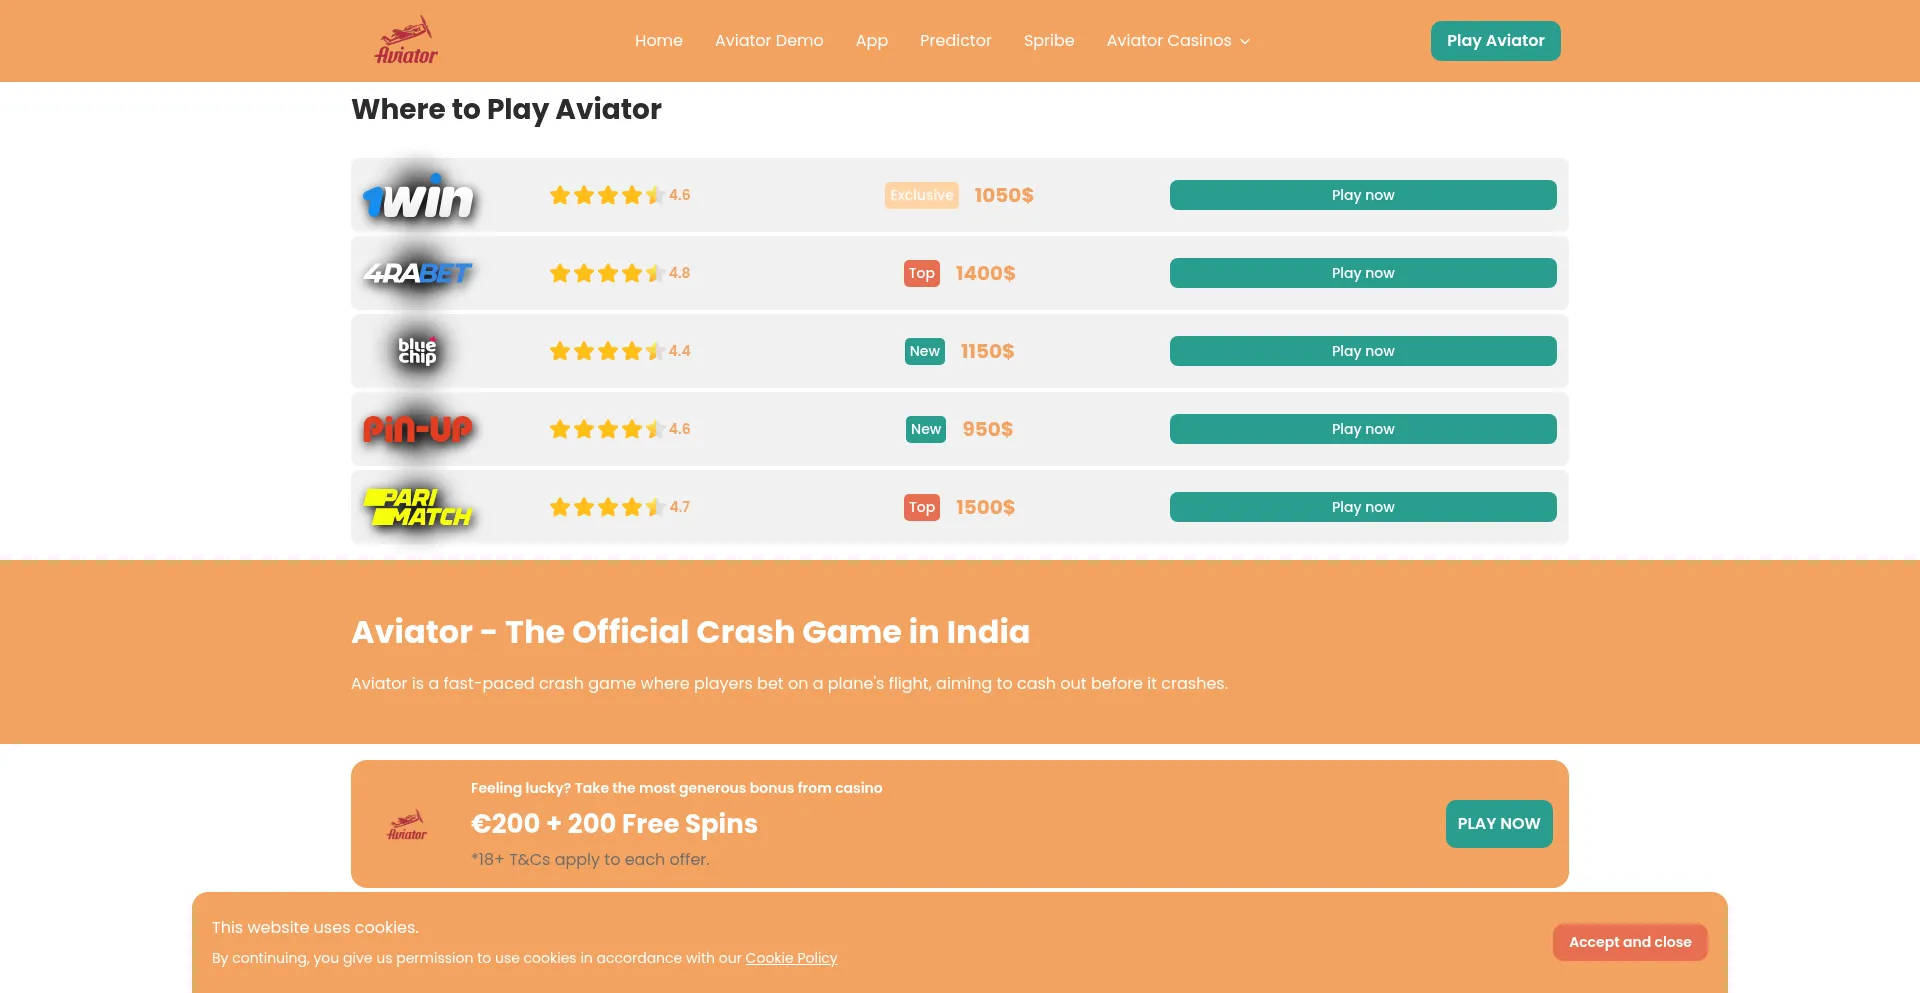
Task: Open the App menu item
Action: click(872, 41)
